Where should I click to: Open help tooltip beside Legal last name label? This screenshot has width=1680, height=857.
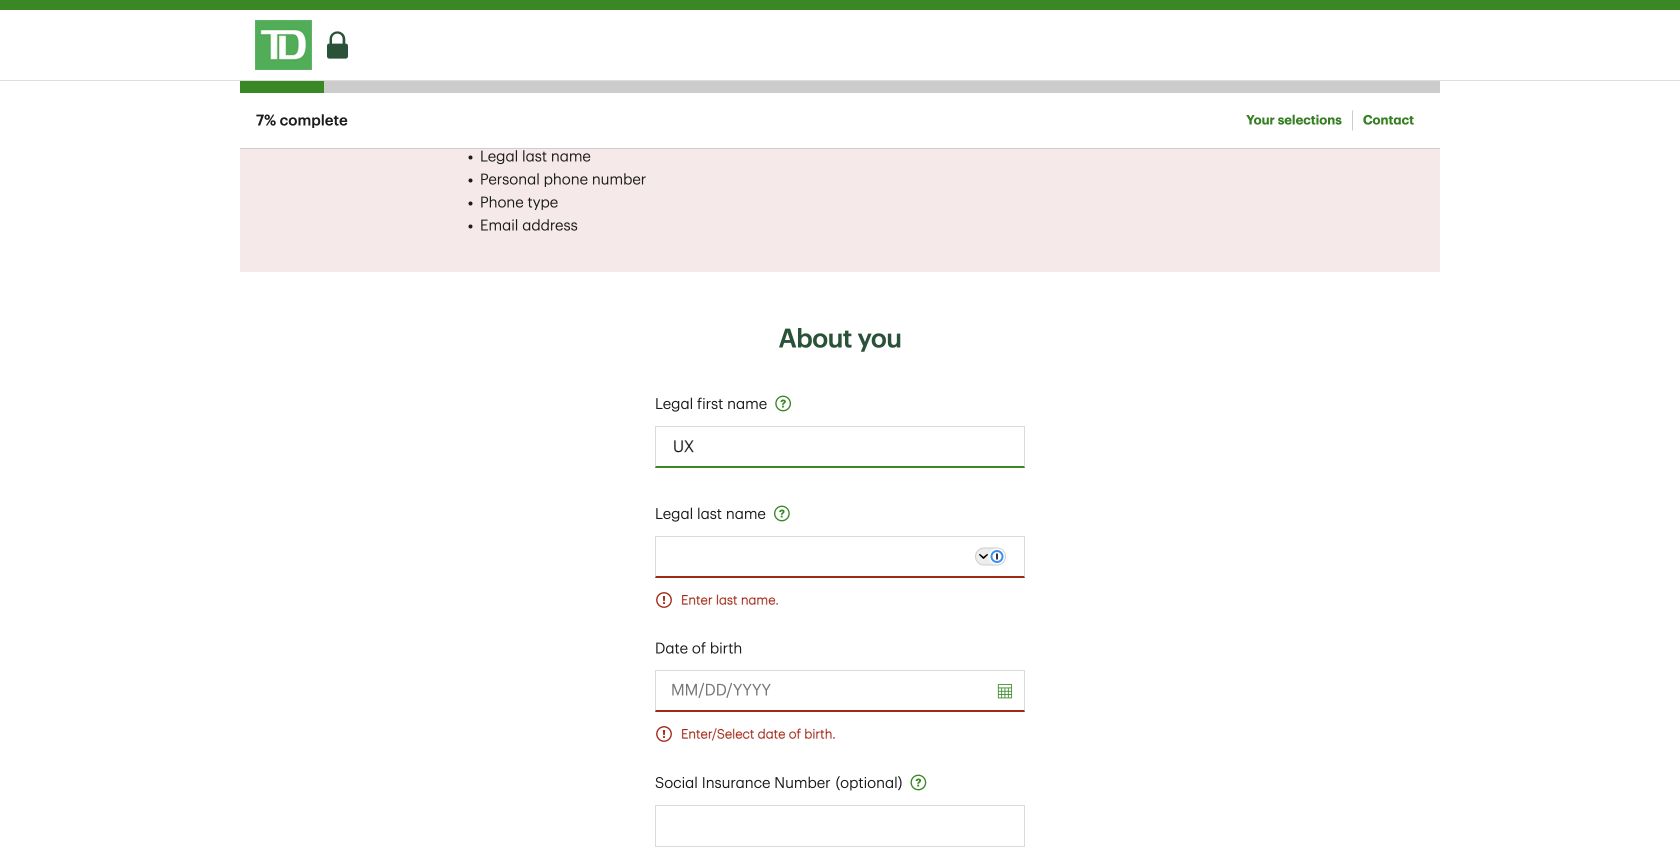782,514
